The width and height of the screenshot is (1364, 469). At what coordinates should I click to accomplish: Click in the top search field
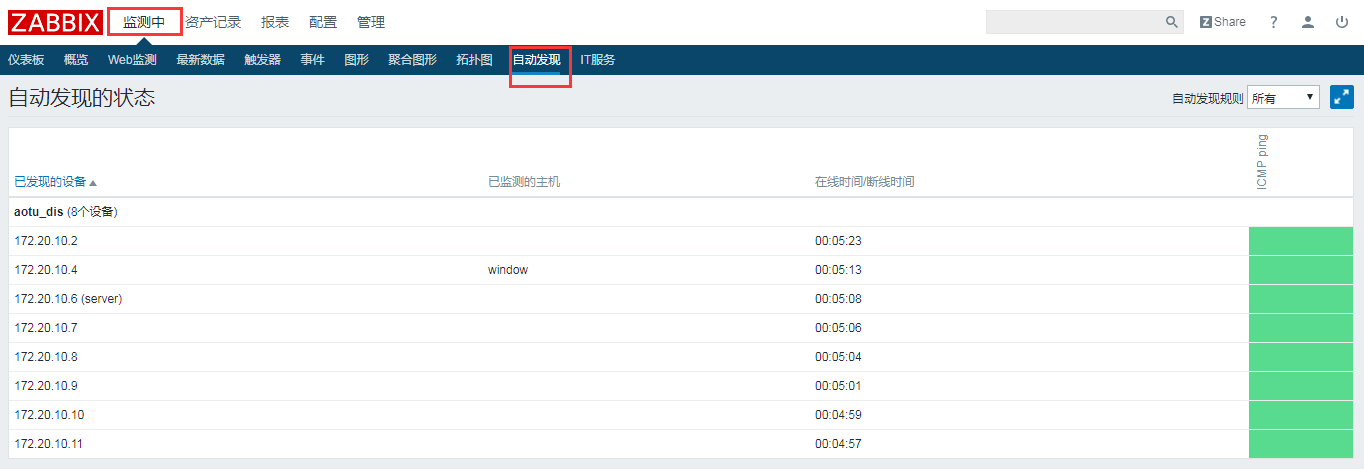tap(1076, 22)
